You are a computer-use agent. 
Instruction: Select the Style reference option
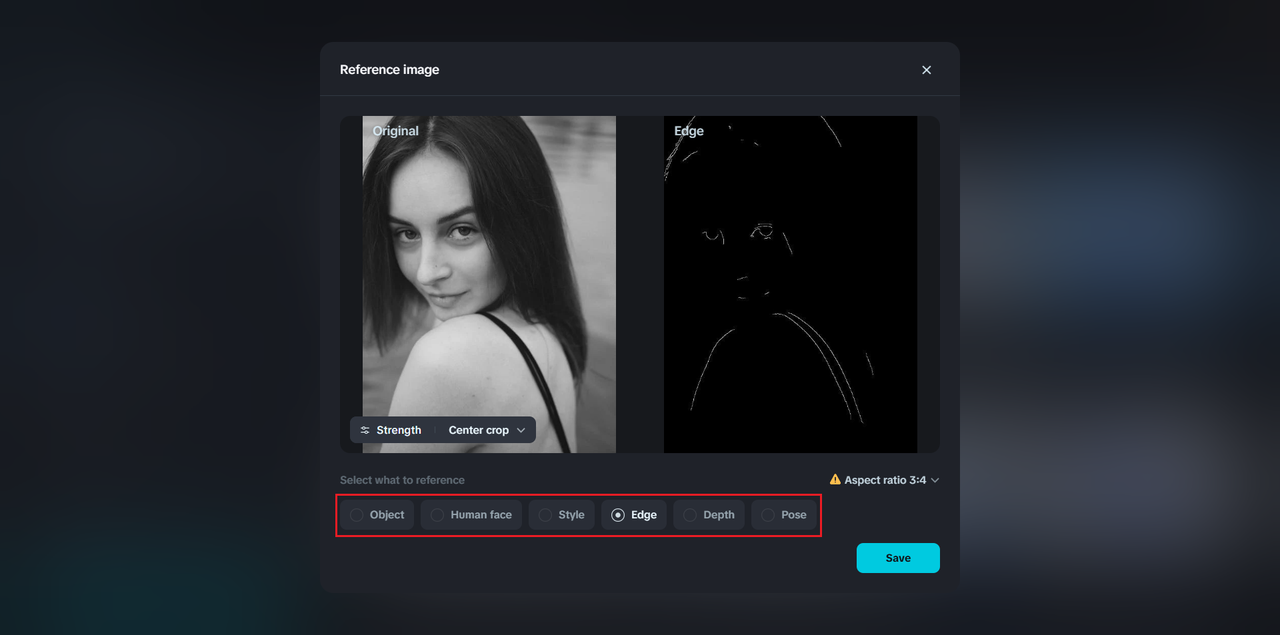click(x=561, y=515)
